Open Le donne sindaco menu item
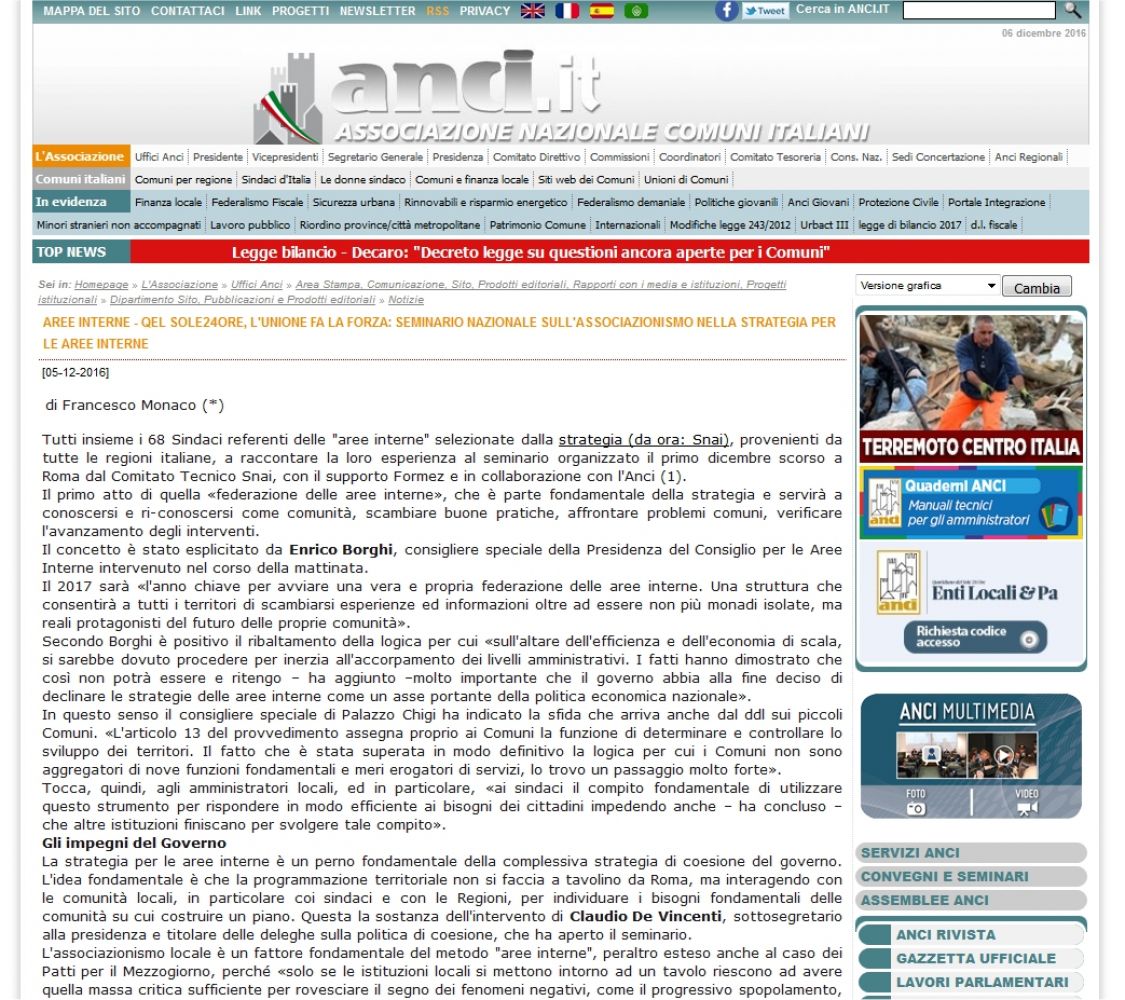1125x1000 pixels. (362, 179)
